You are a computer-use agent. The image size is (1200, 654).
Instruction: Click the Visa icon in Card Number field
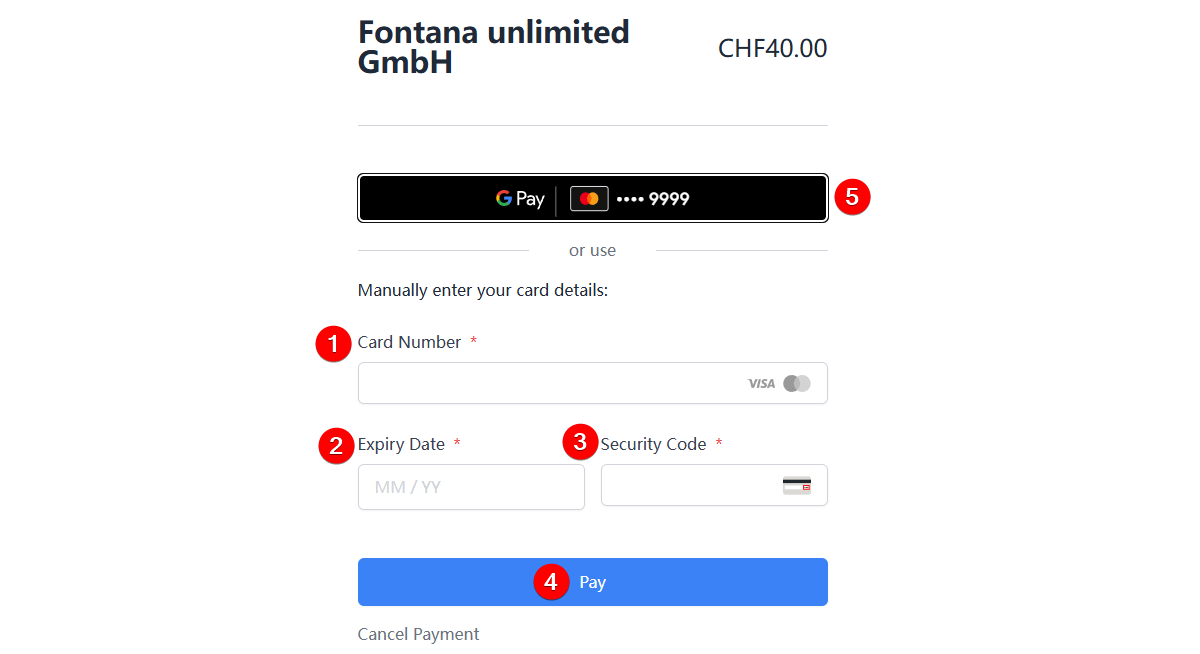(x=761, y=383)
